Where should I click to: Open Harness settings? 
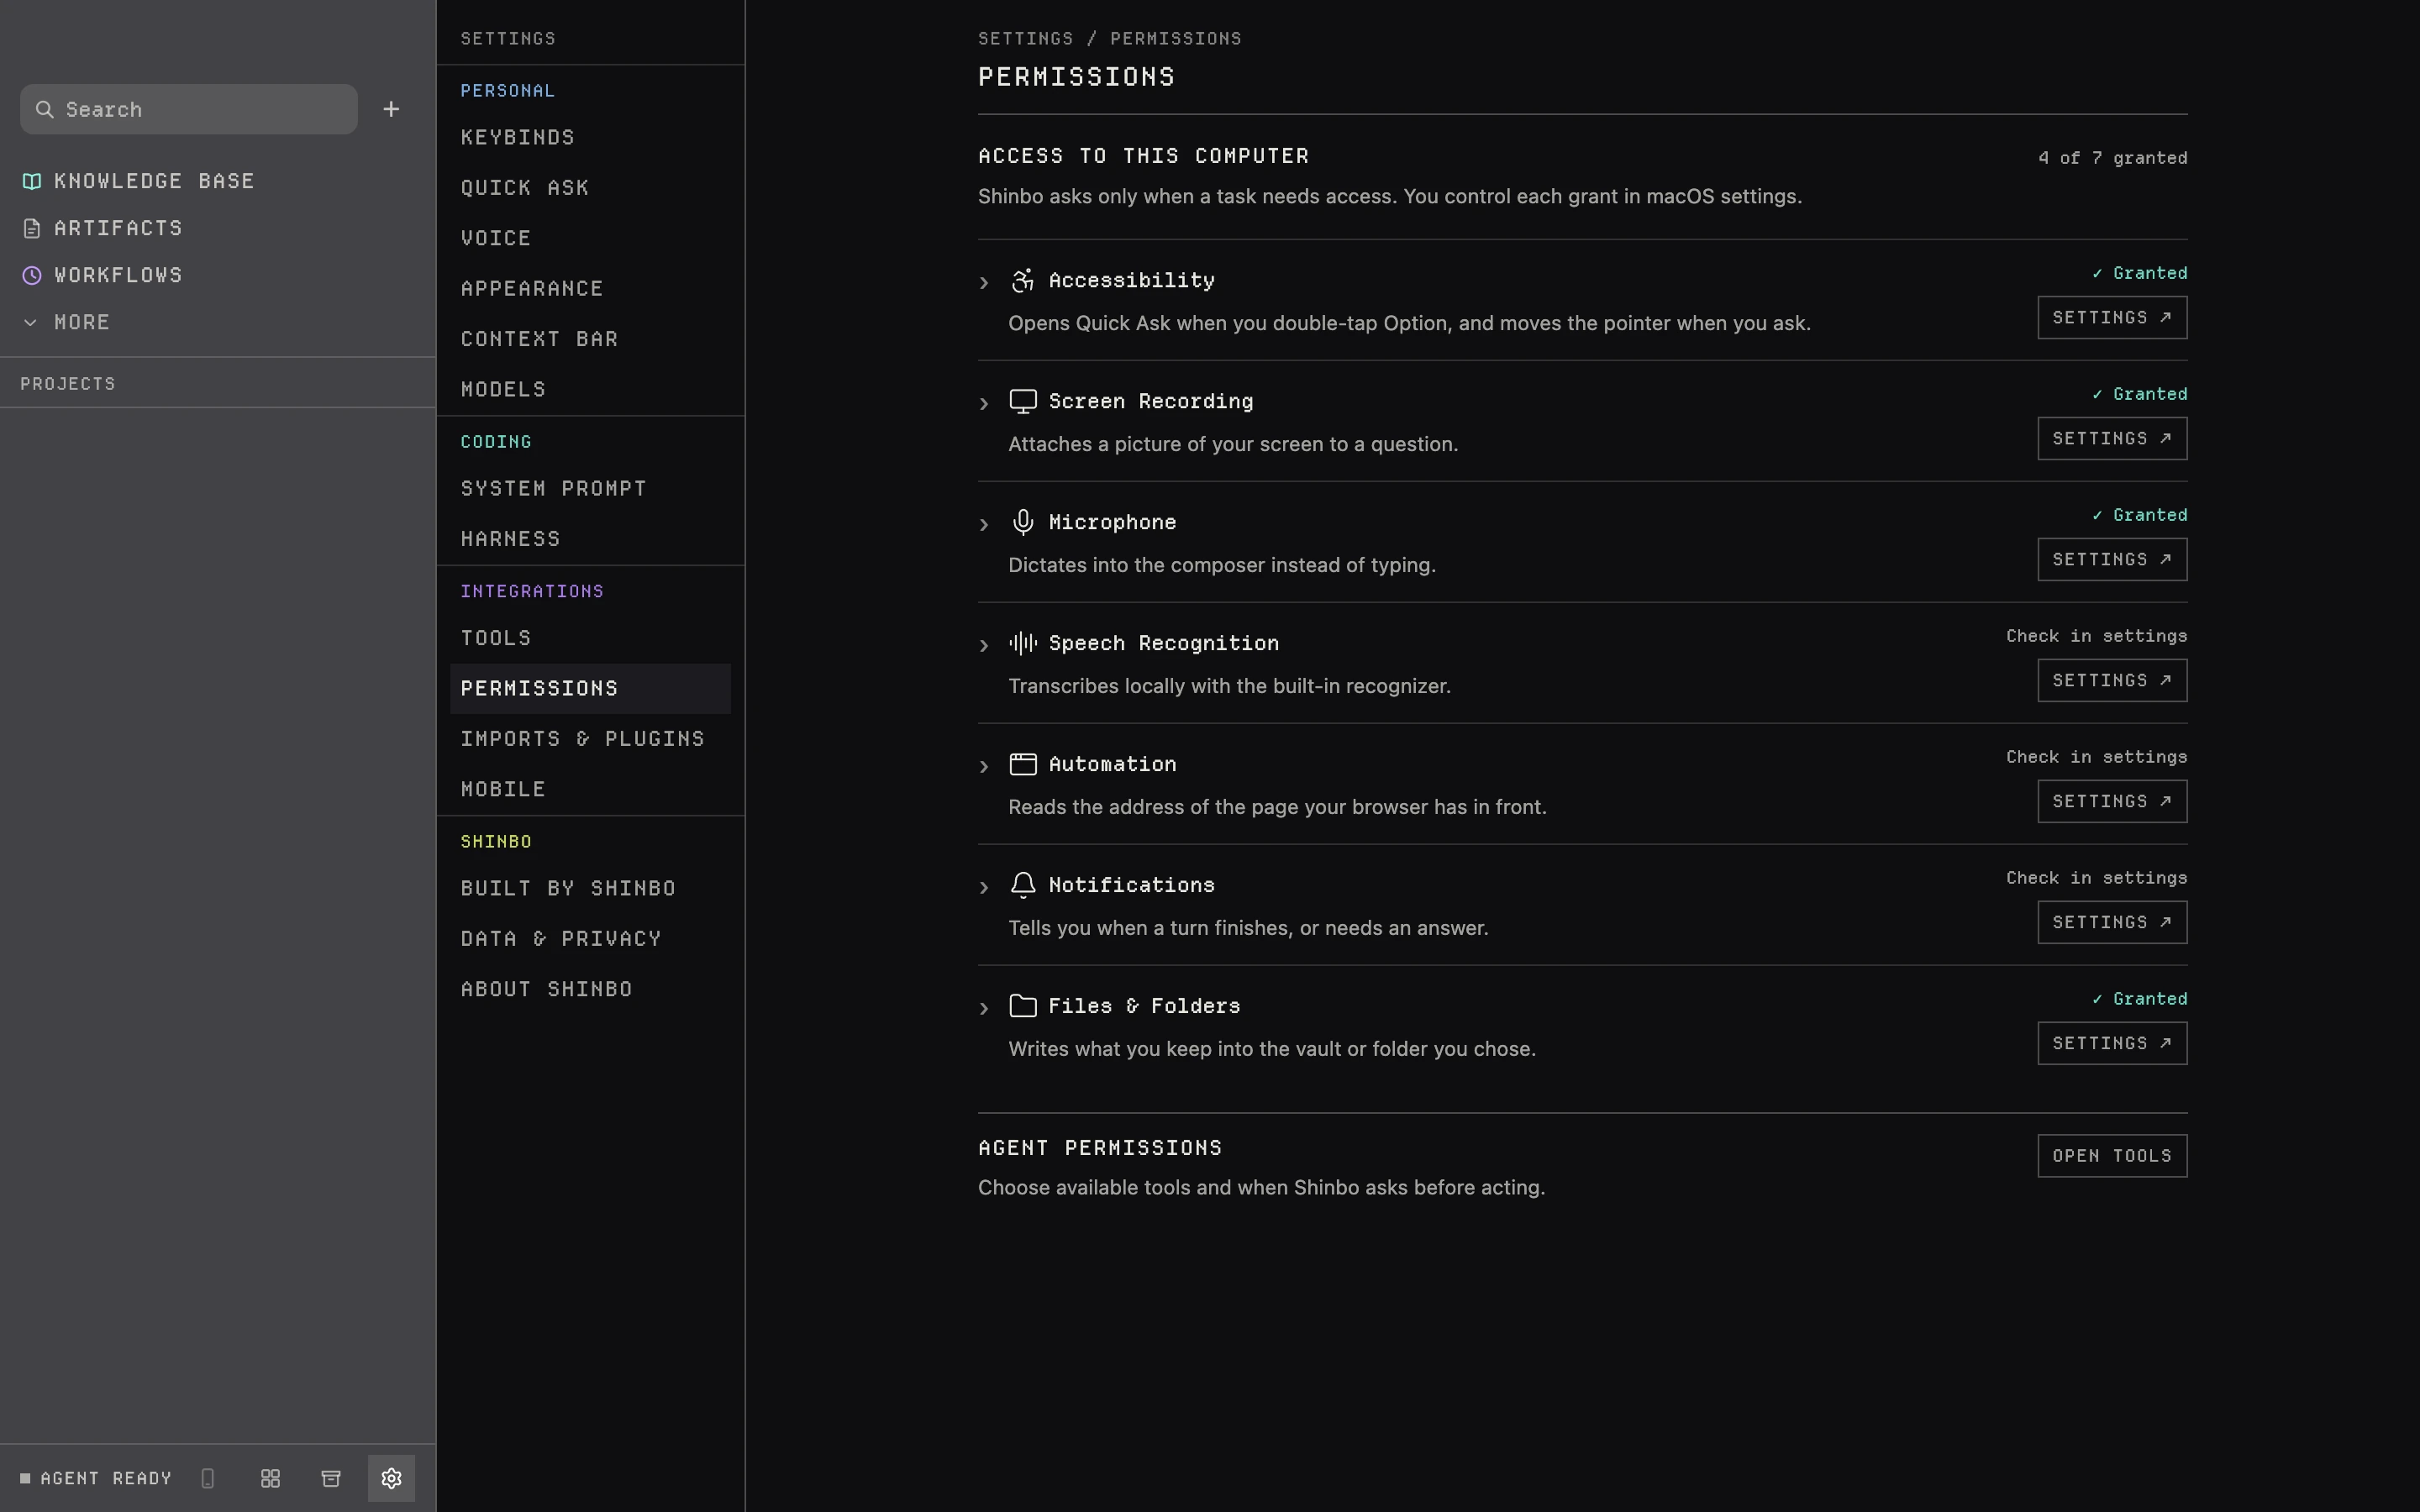point(590,539)
